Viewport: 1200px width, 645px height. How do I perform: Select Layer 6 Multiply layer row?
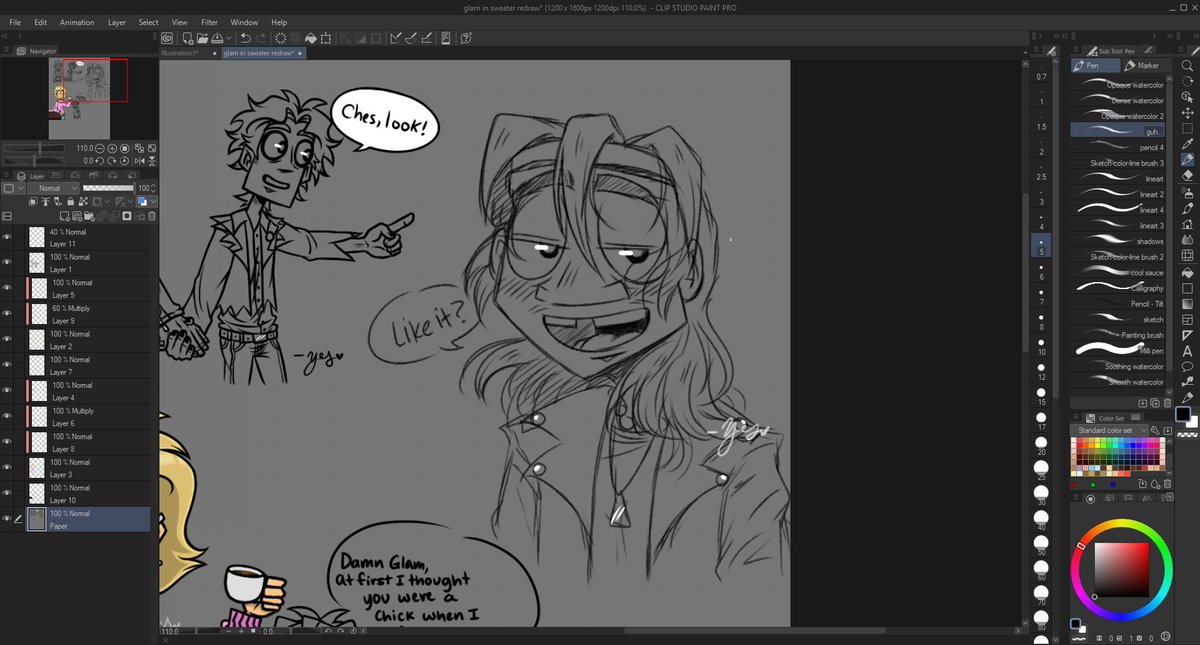point(76,417)
